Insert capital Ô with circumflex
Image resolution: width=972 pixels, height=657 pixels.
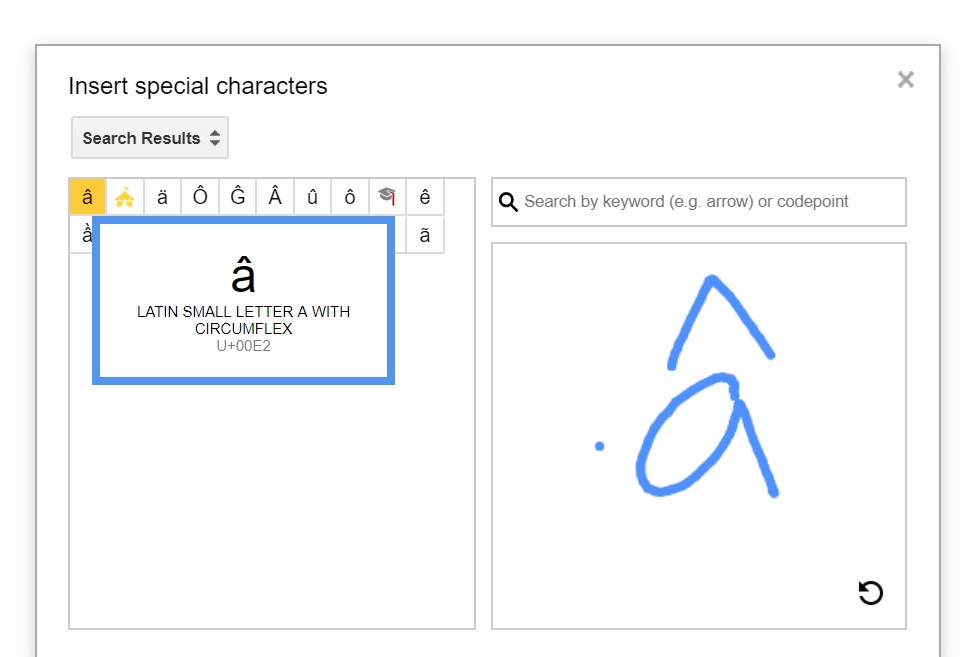(x=200, y=197)
